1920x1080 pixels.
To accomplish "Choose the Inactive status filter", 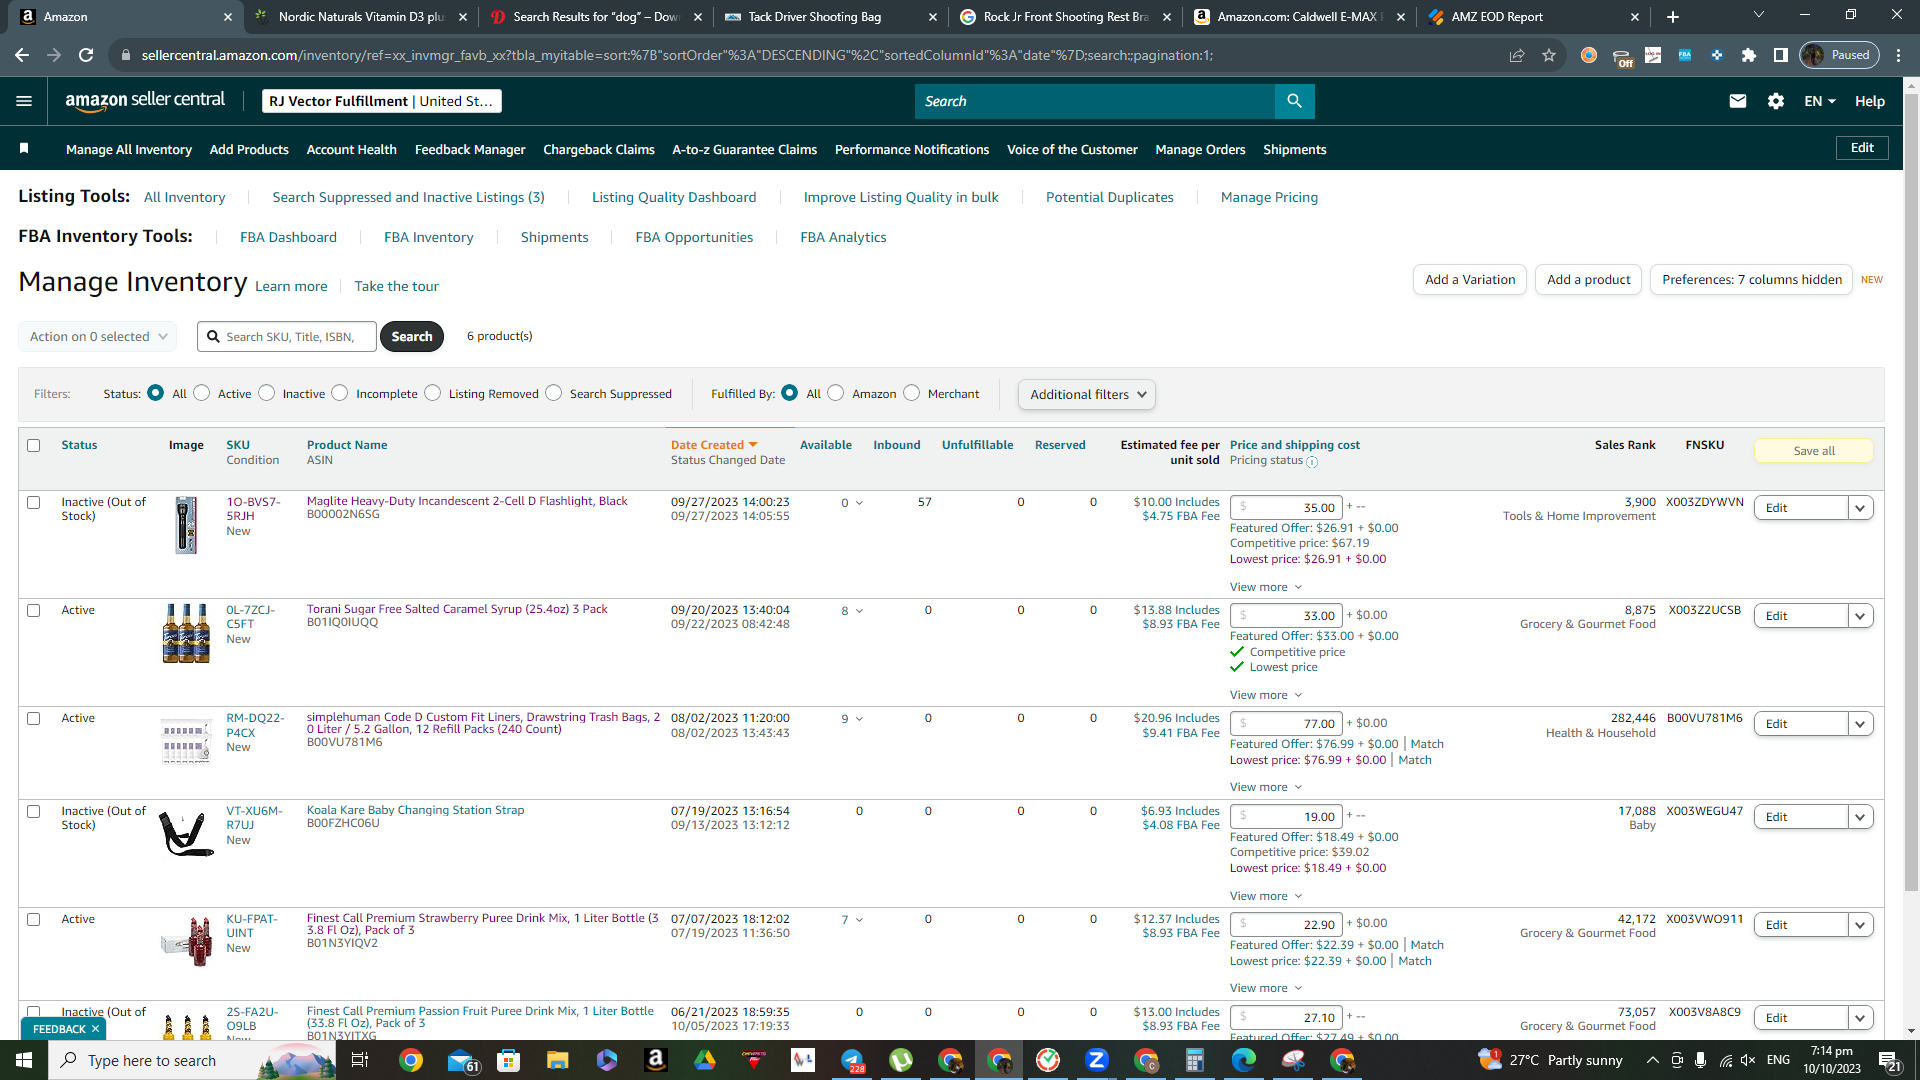I will 267,393.
